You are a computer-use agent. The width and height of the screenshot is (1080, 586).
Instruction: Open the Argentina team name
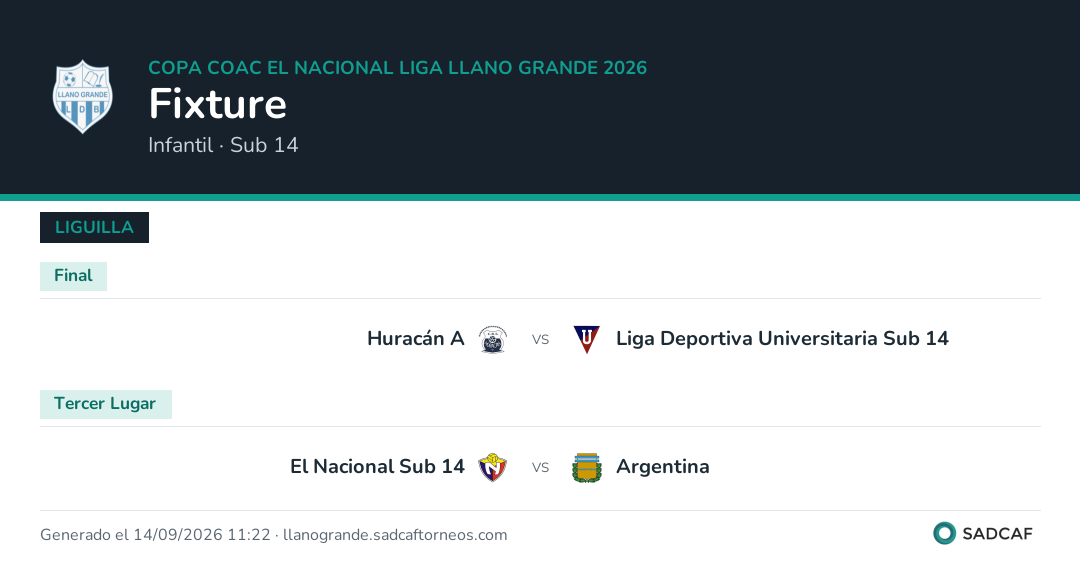663,467
